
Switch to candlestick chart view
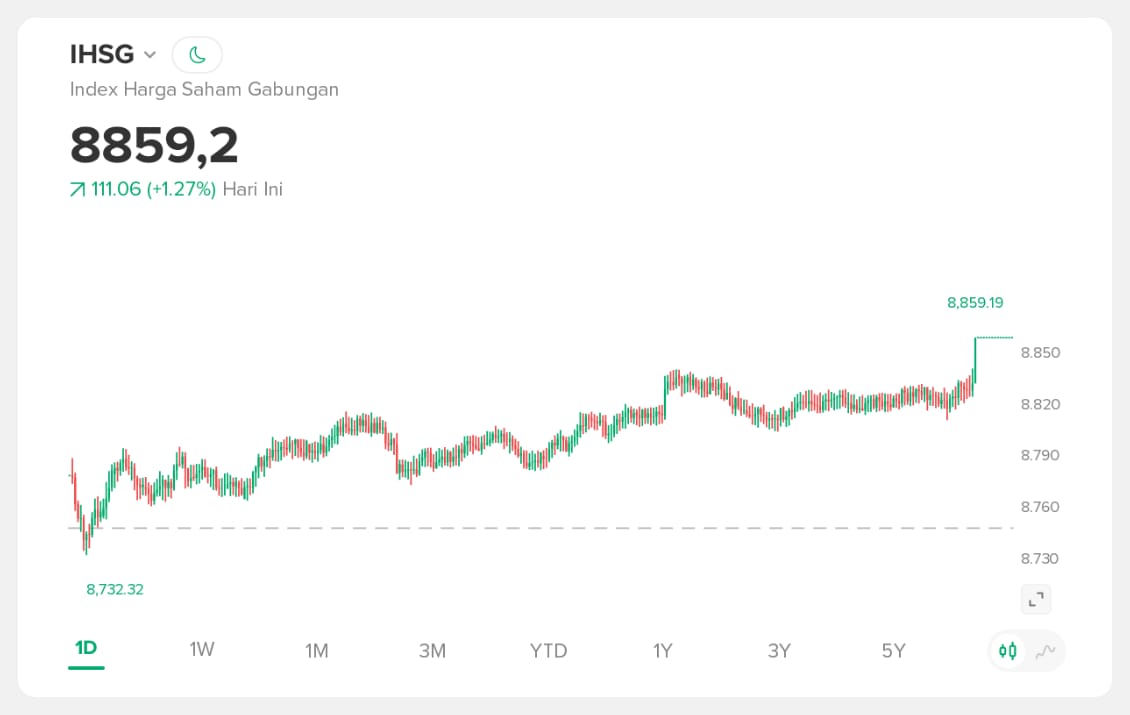(x=1008, y=652)
